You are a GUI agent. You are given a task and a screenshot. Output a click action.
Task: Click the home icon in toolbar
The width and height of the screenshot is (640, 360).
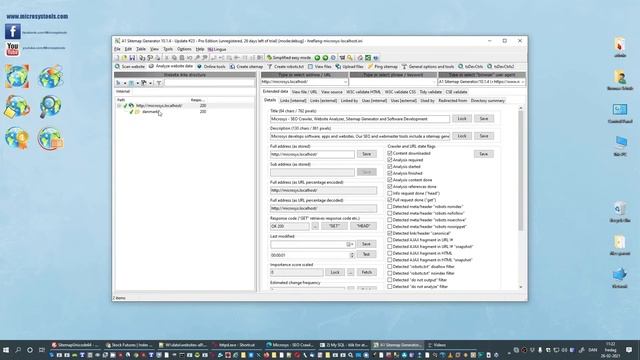(360, 58)
